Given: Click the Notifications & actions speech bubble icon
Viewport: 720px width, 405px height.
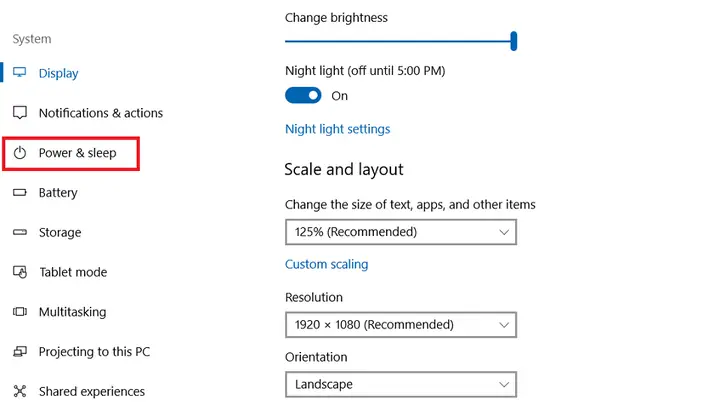Looking at the screenshot, I should (x=19, y=112).
